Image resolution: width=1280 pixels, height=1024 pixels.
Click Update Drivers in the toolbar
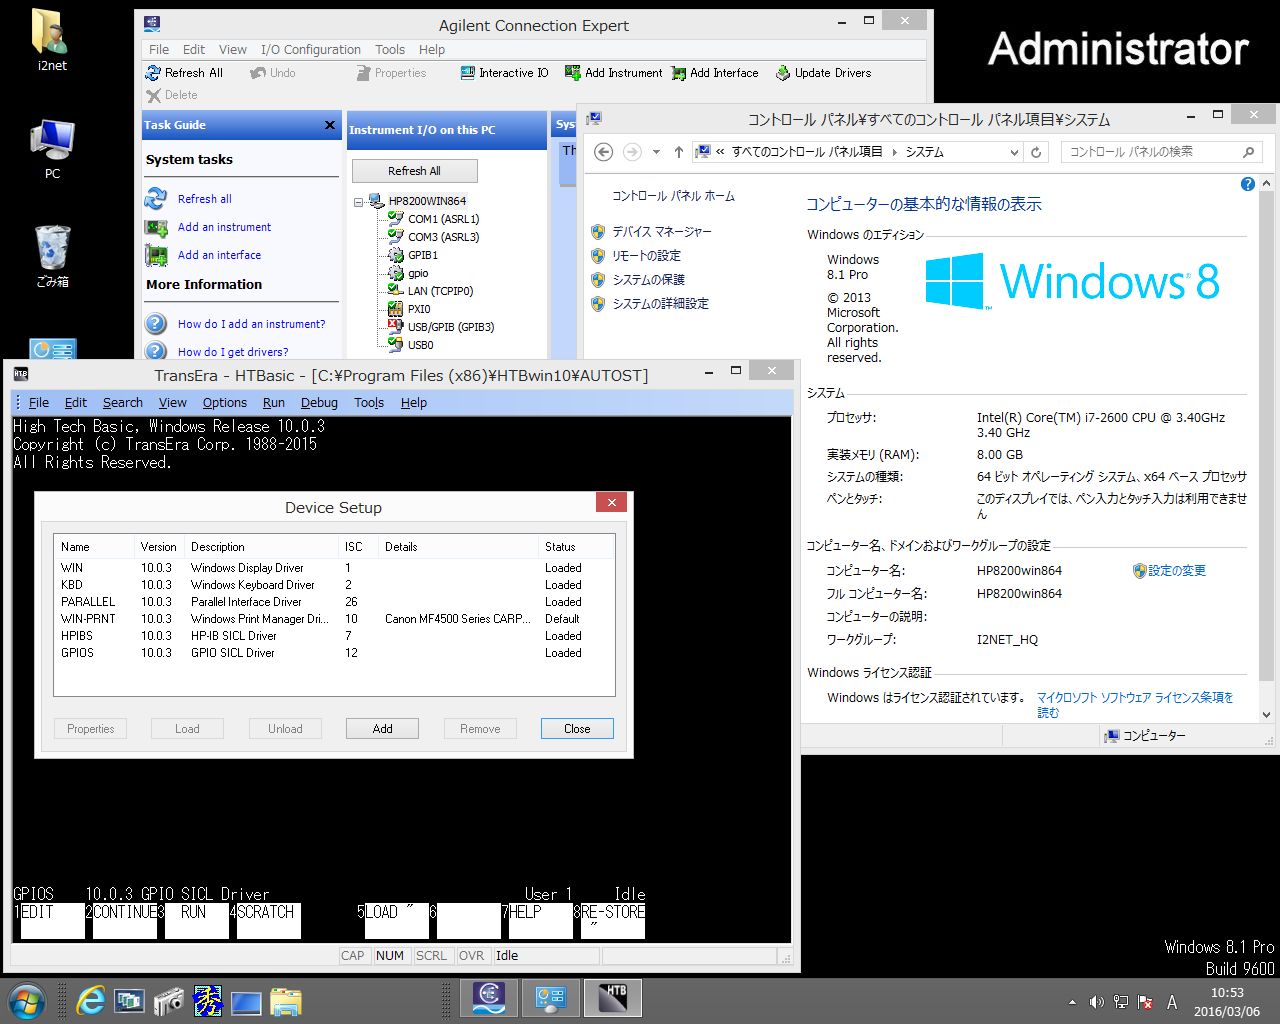pyautogui.click(x=824, y=73)
